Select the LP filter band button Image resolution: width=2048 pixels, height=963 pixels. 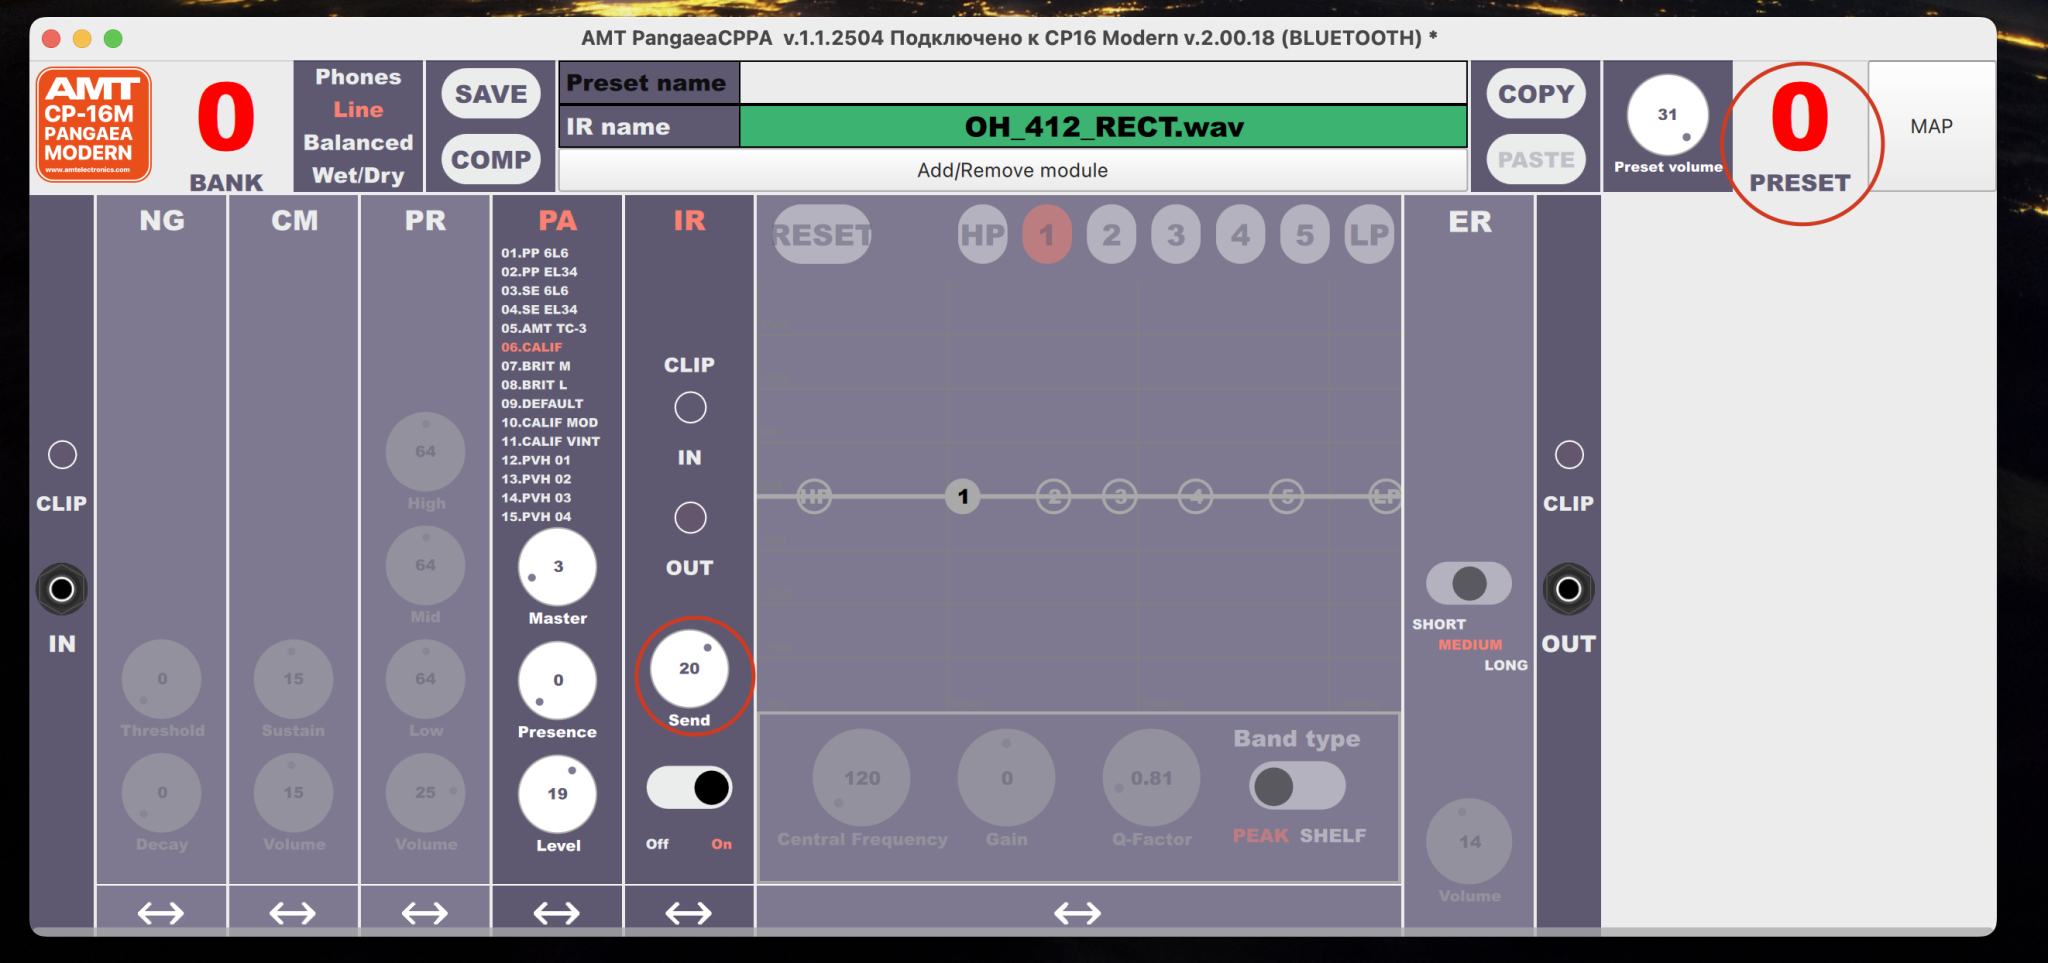1368,235
